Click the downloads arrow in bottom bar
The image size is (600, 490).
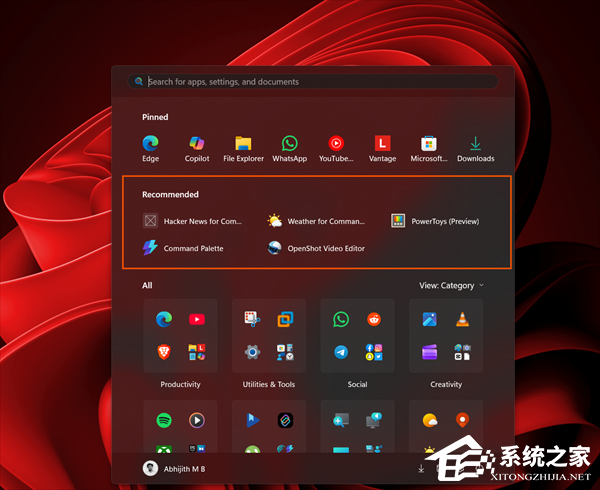421,469
